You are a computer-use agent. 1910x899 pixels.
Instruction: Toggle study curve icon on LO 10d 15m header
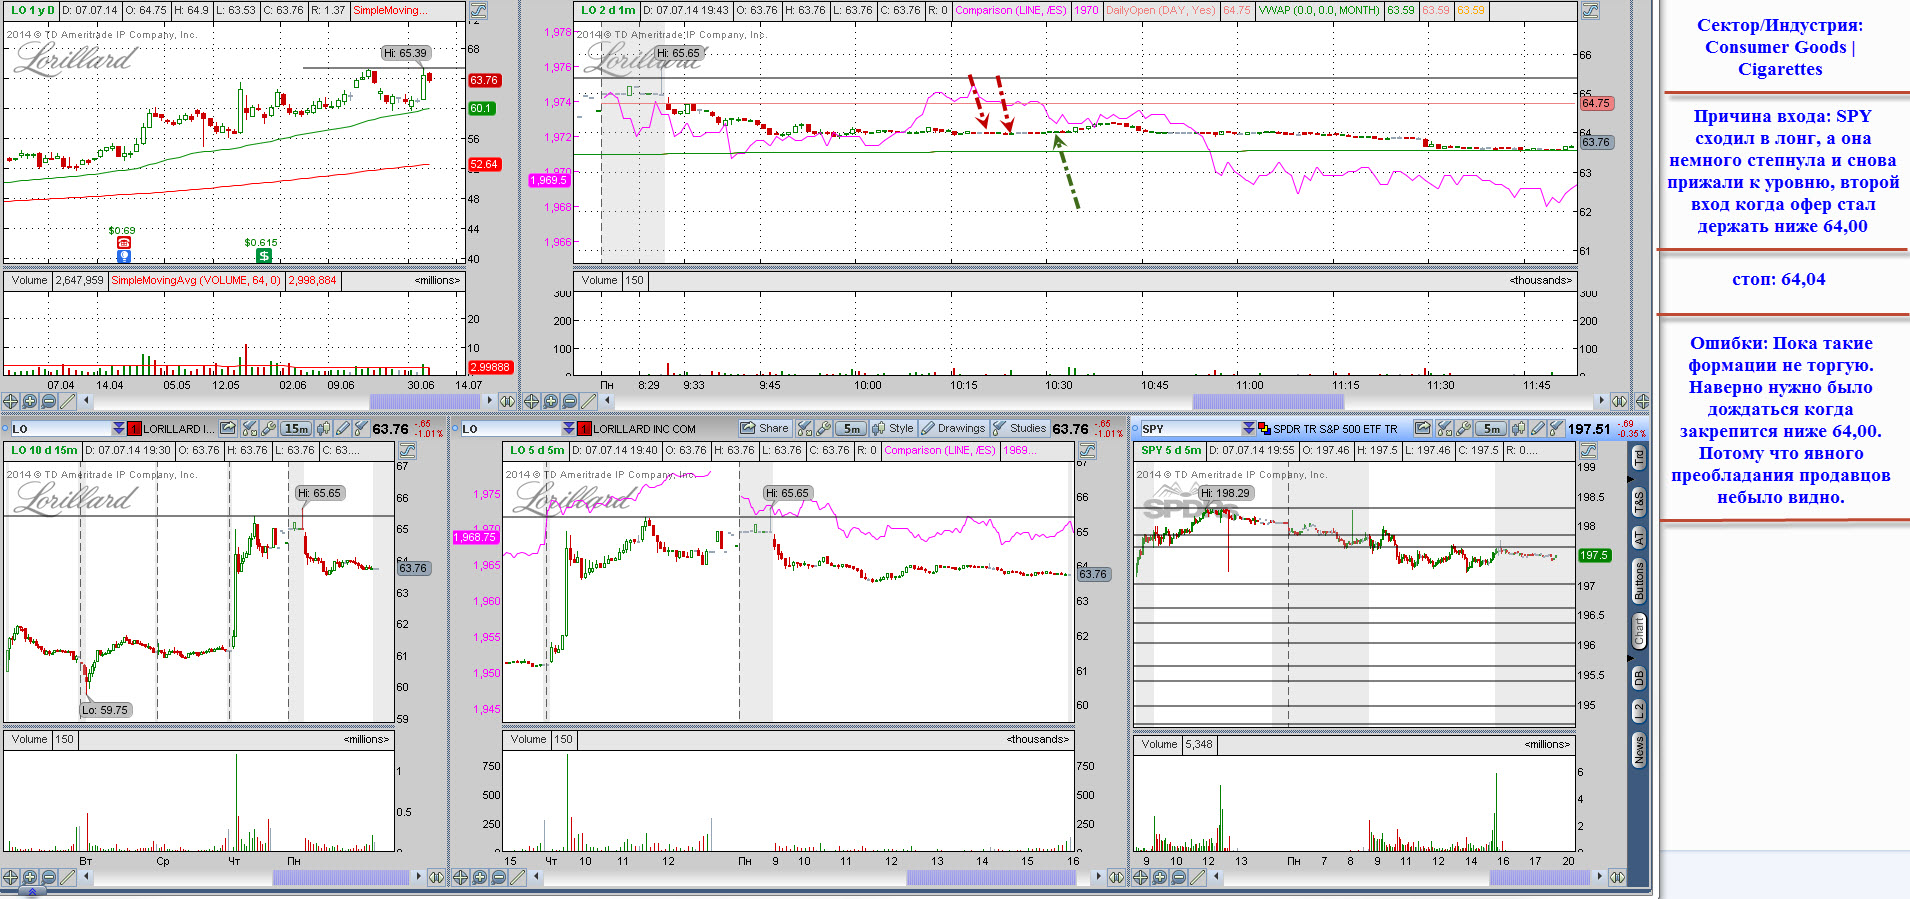tap(407, 451)
